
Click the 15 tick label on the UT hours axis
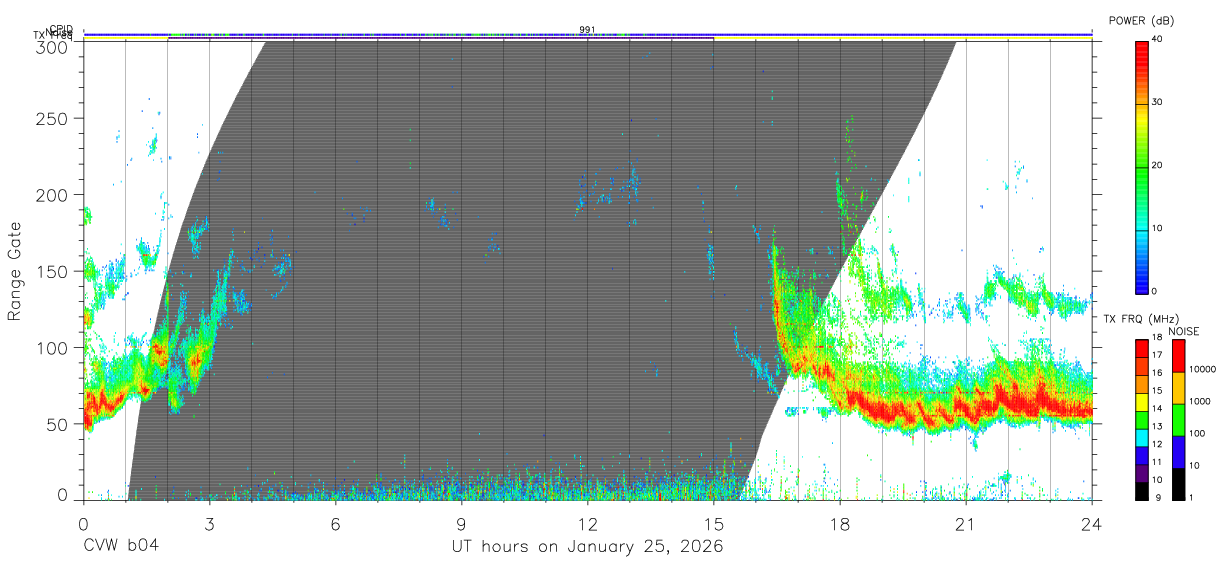click(x=714, y=523)
